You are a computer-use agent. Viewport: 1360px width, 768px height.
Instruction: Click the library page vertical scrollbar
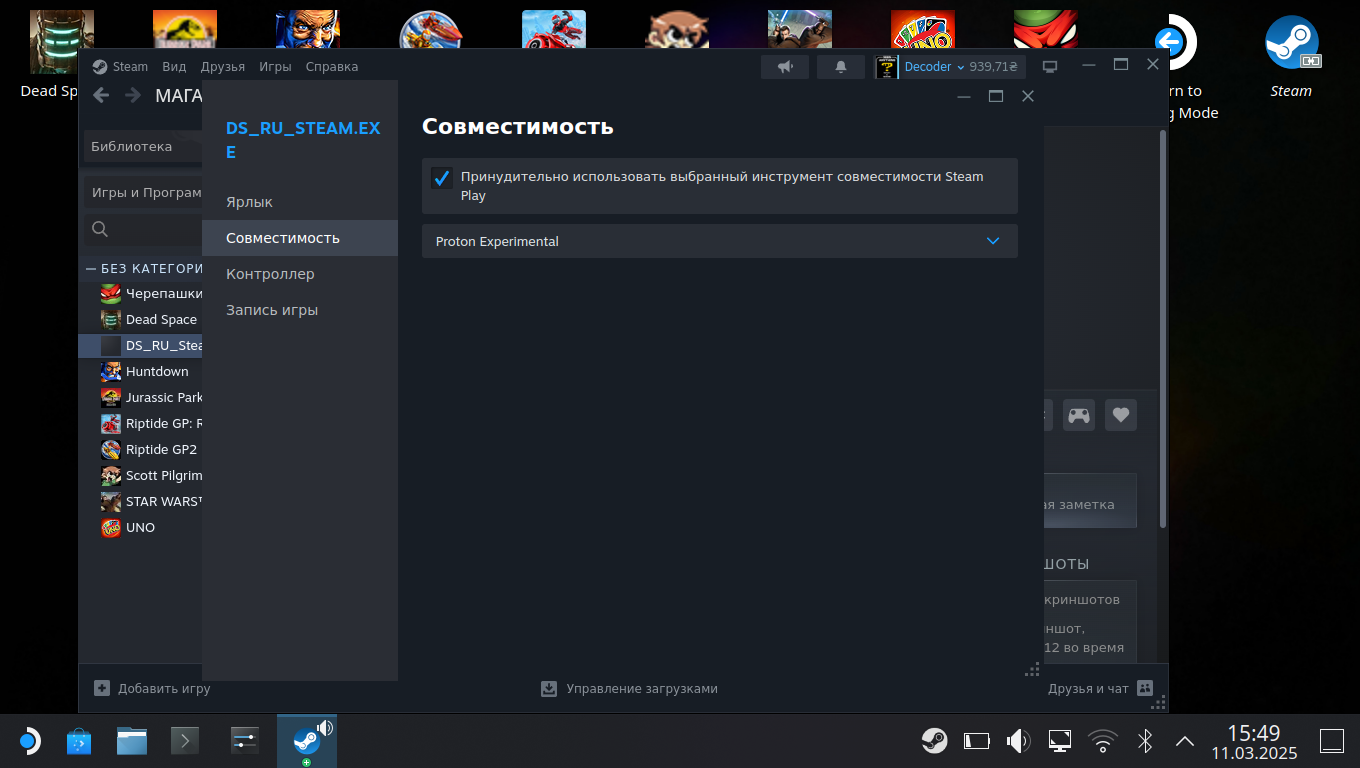coord(1163,330)
